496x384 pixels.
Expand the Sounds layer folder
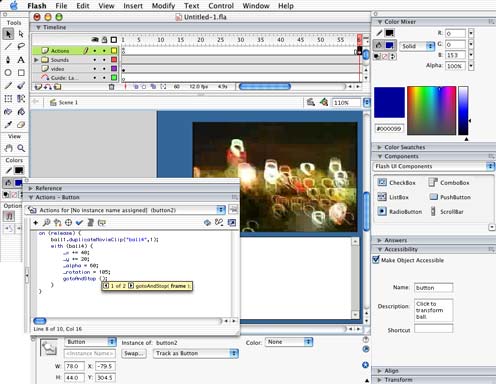click(x=36, y=60)
